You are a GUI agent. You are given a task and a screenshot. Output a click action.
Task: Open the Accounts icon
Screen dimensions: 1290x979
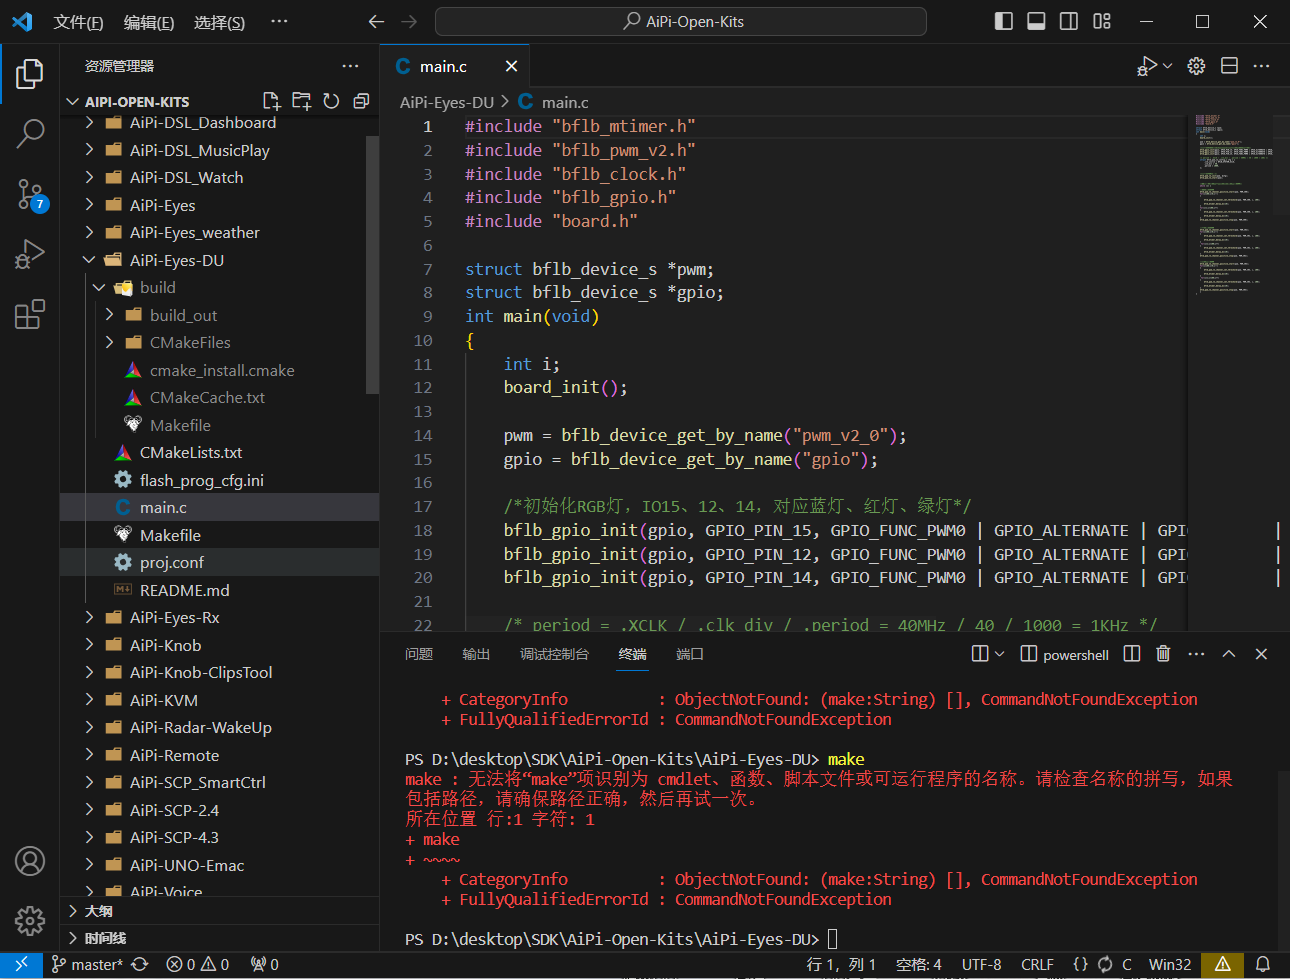[x=30, y=861]
